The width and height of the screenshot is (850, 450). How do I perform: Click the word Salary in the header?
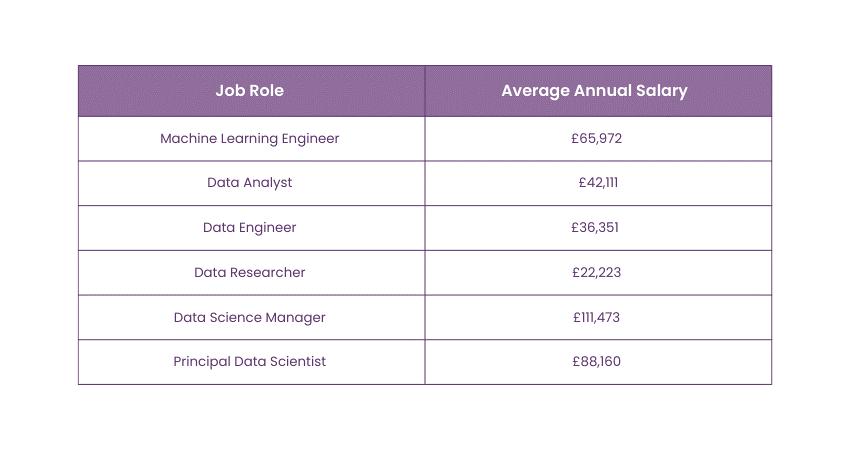click(665, 91)
